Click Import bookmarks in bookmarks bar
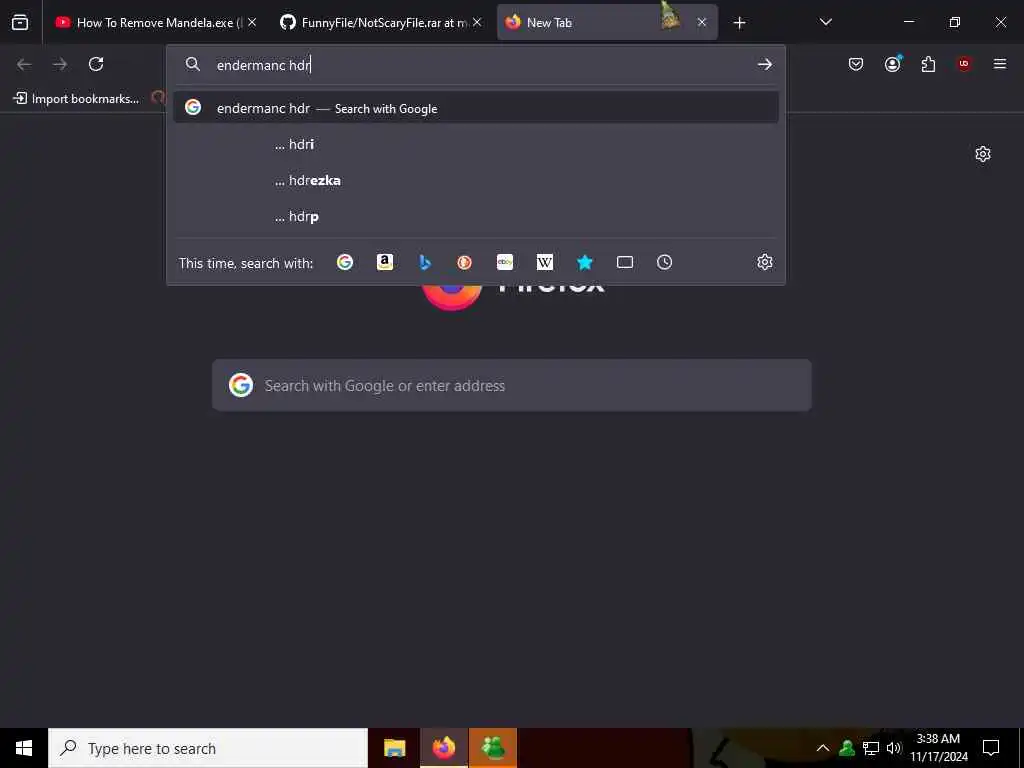 tap(76, 99)
